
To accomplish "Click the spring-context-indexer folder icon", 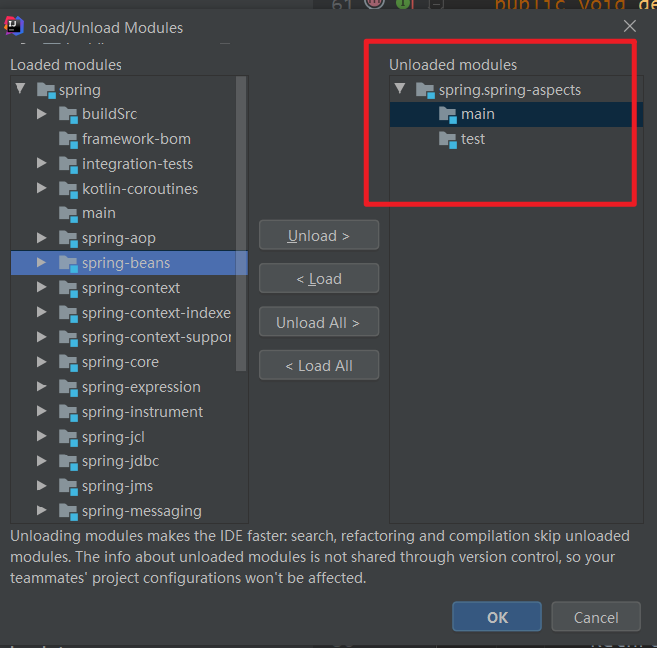I will (x=68, y=314).
